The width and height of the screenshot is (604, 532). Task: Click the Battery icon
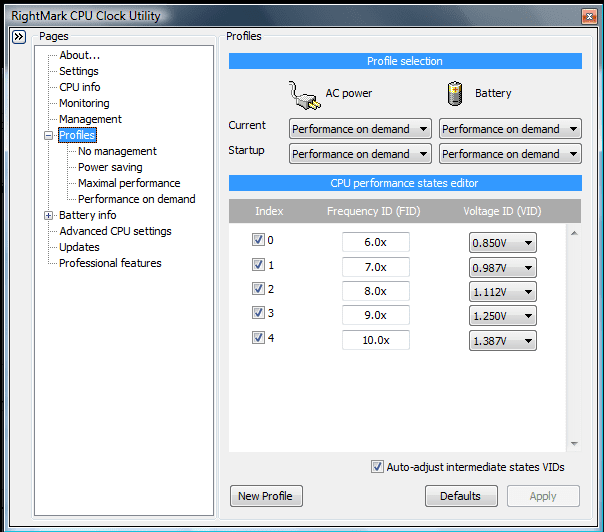click(455, 93)
